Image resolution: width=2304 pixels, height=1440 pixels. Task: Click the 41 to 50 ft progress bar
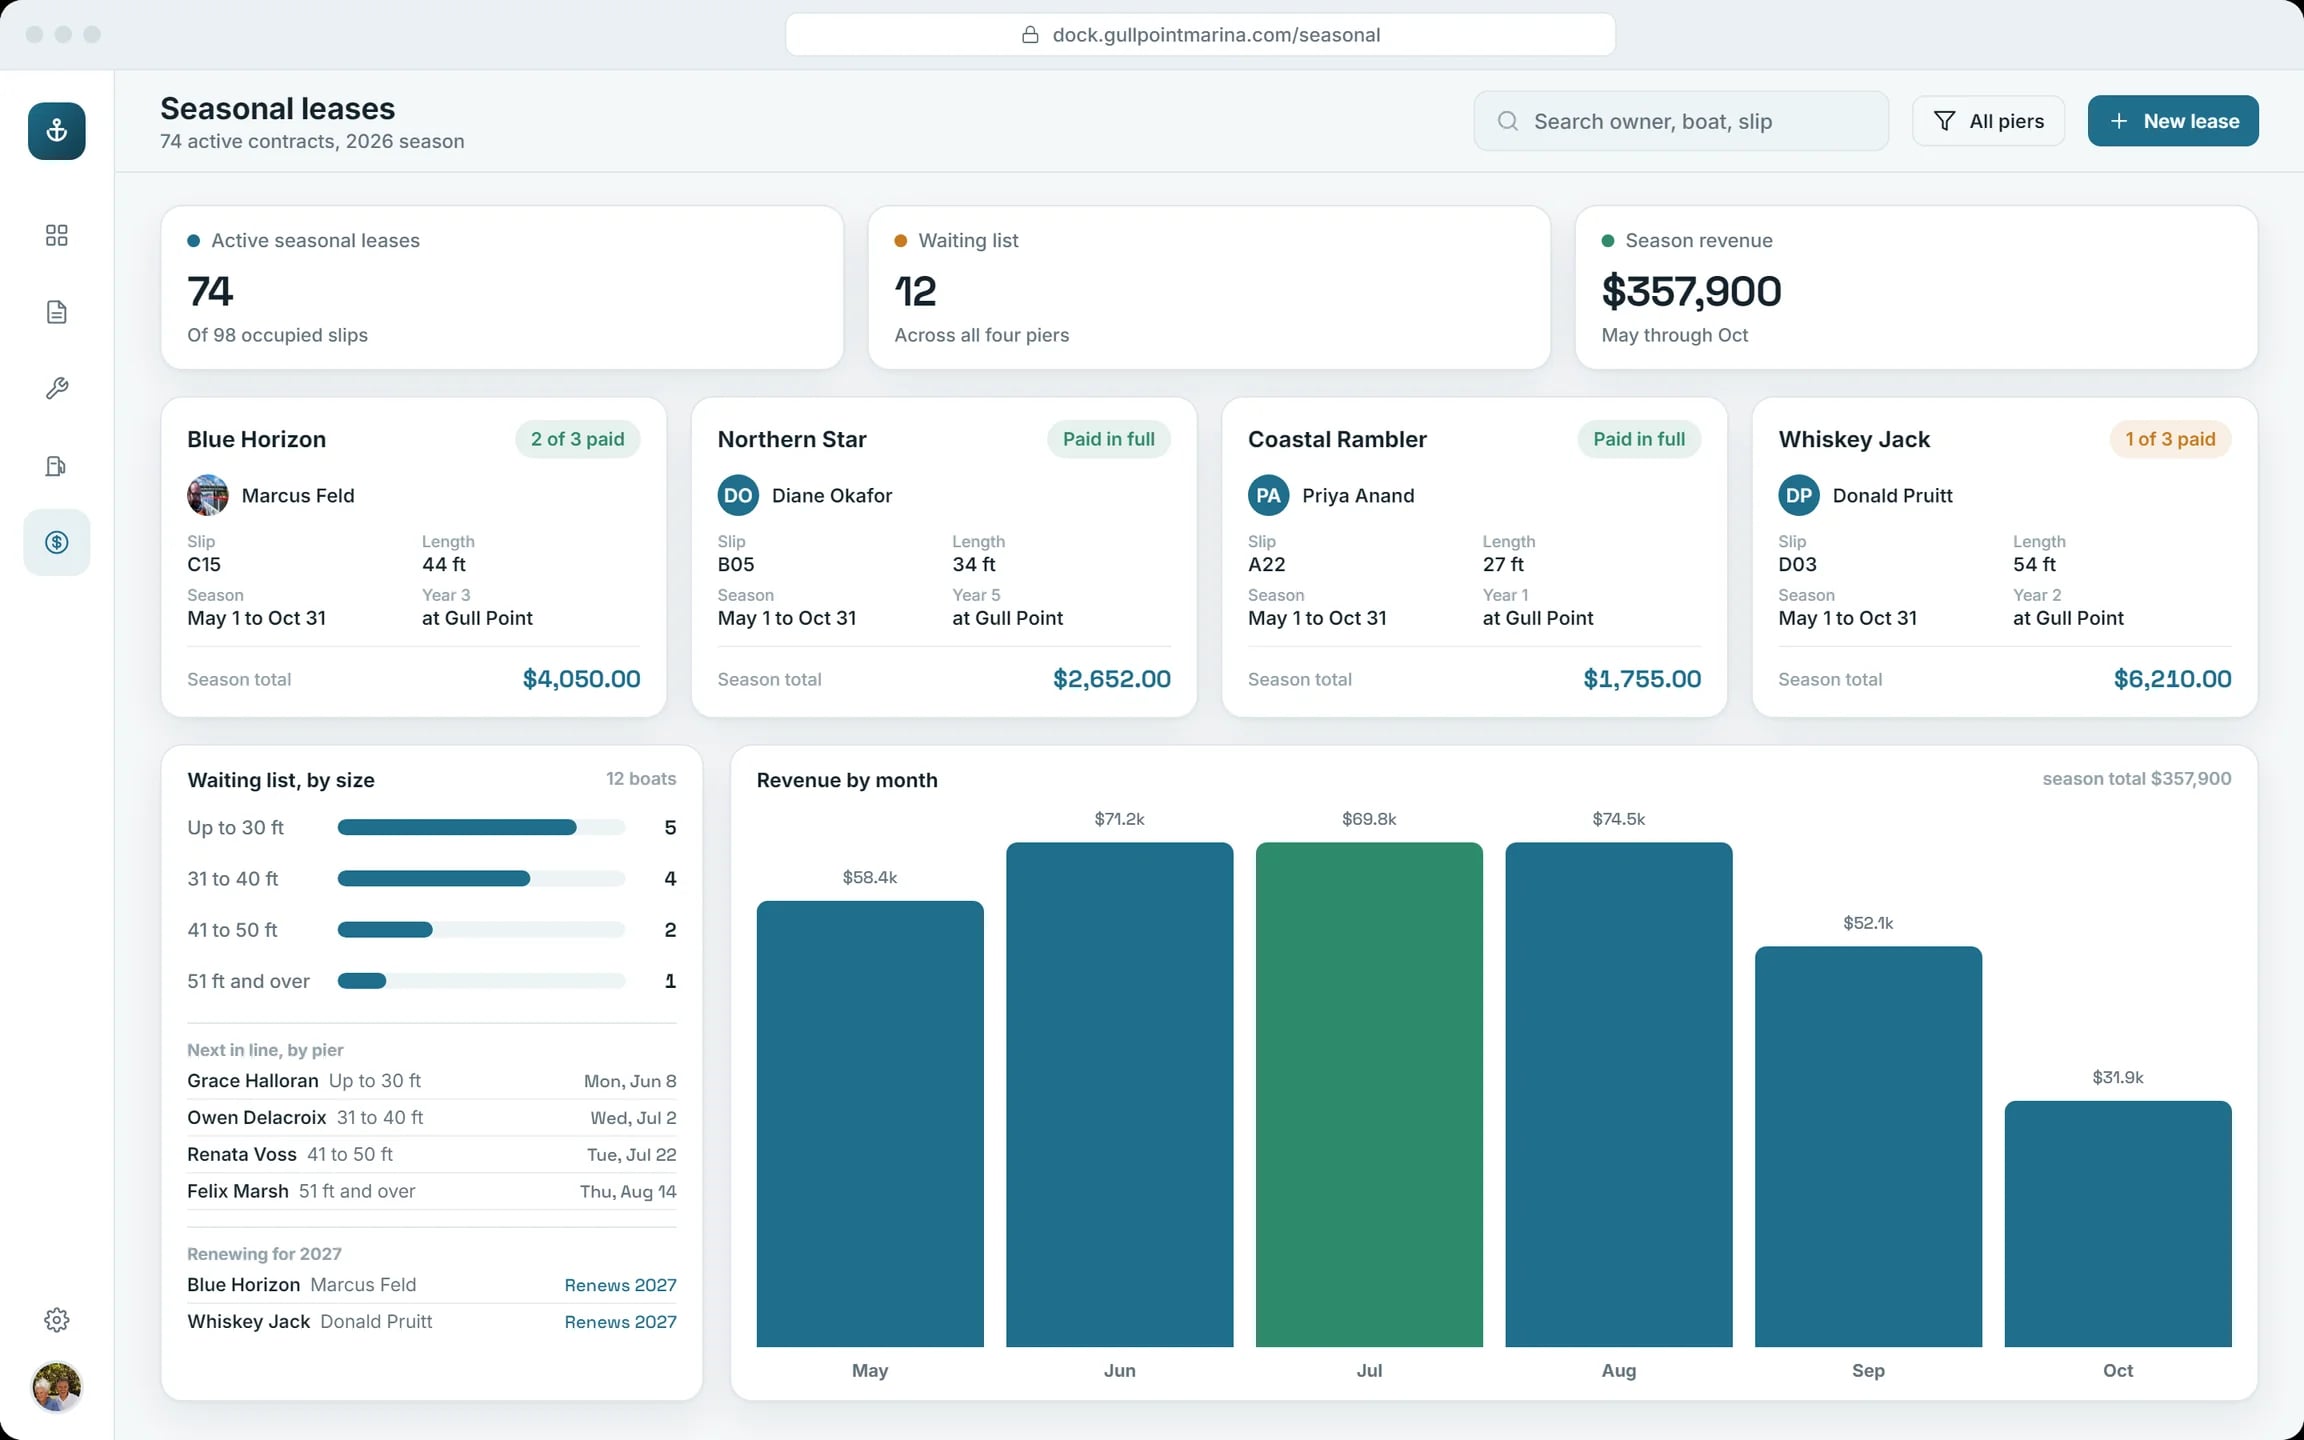click(x=481, y=929)
